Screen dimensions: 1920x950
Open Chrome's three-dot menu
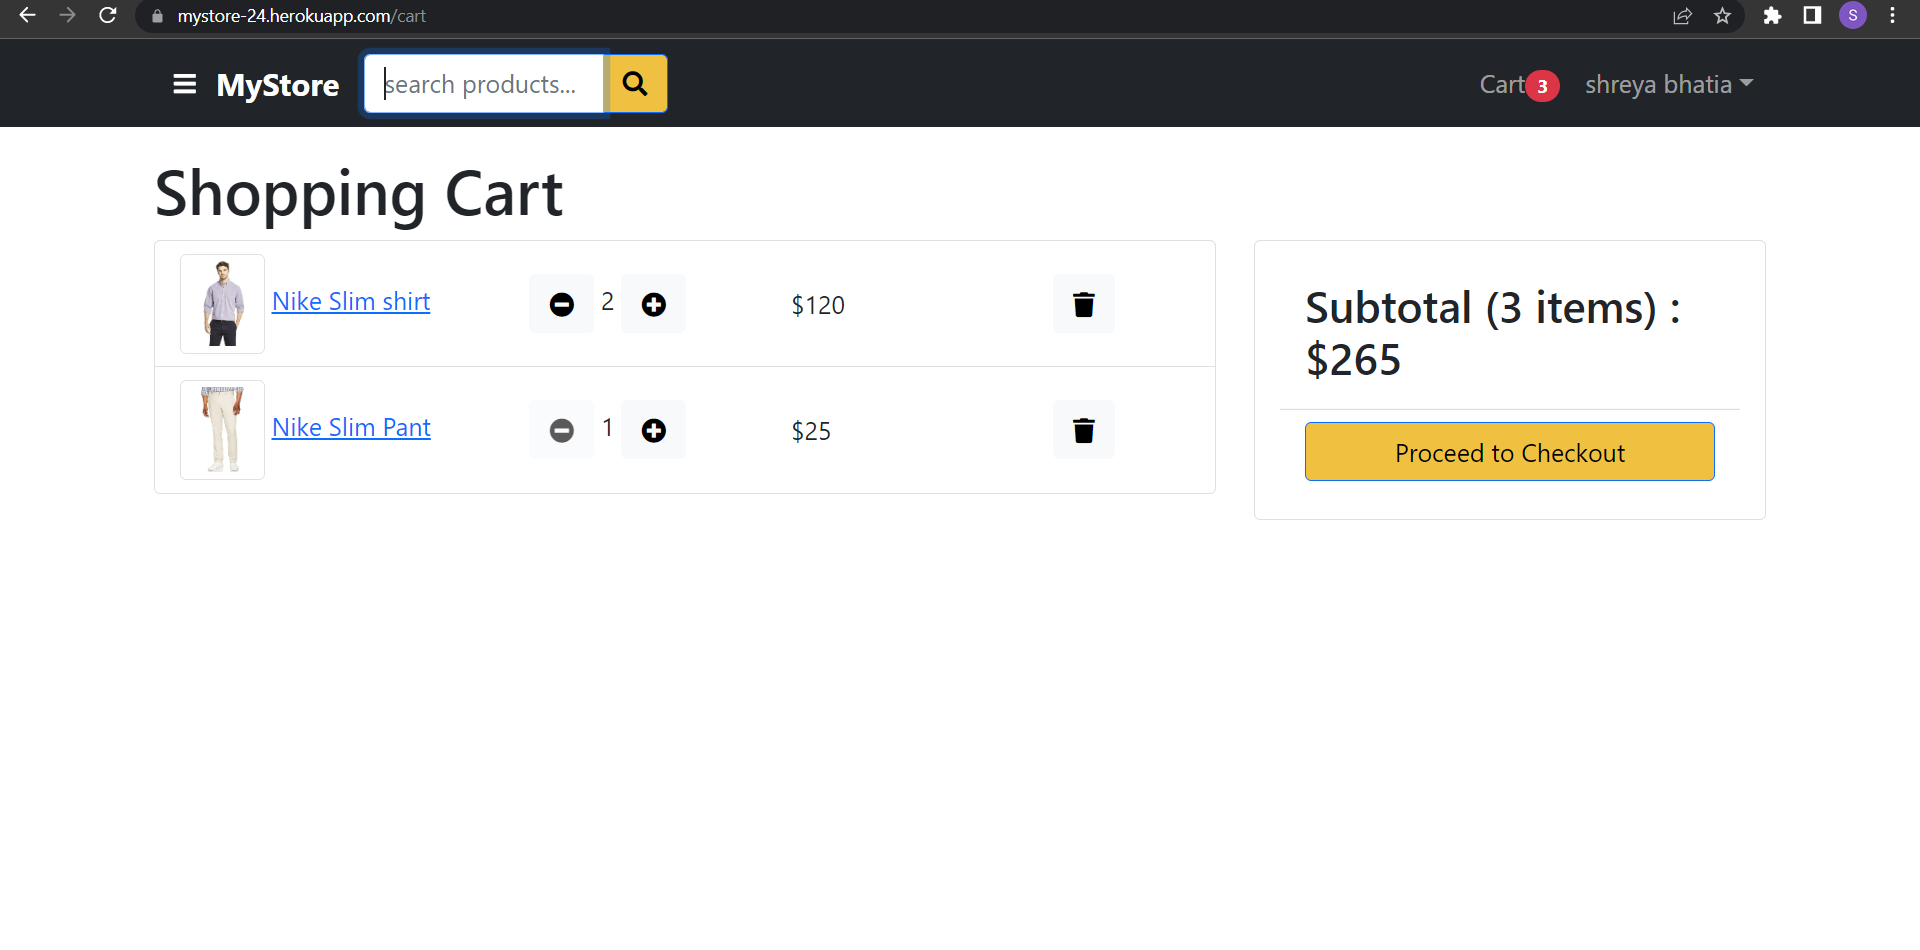click(x=1892, y=16)
